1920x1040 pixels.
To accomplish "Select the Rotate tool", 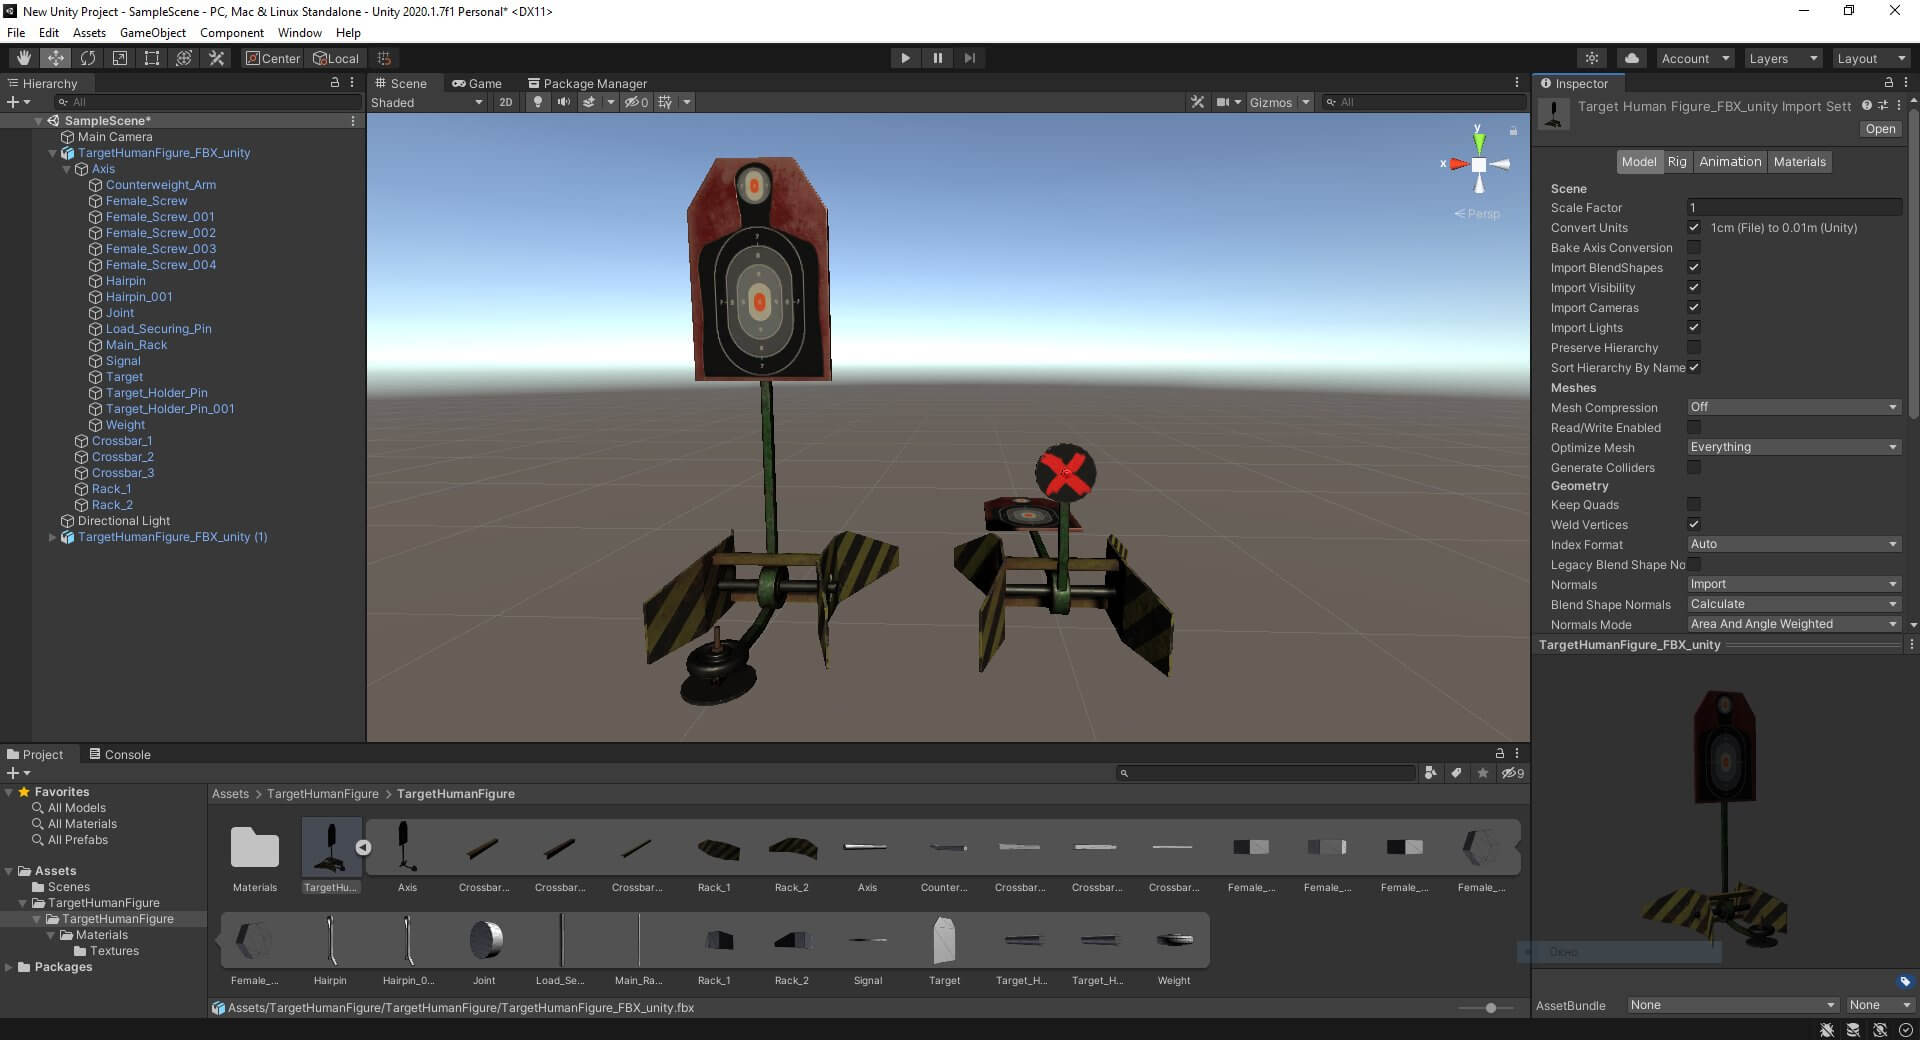I will (x=88, y=58).
